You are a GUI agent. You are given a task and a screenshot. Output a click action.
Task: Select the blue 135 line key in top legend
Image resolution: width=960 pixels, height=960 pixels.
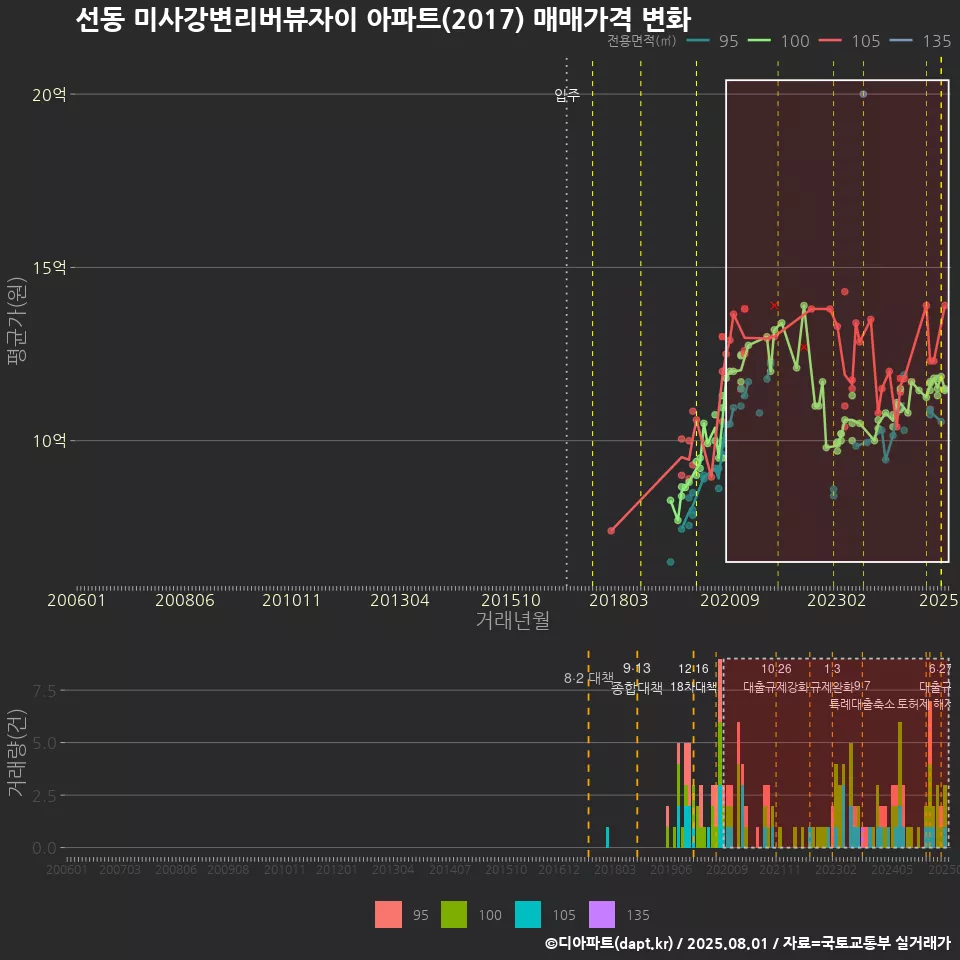click(x=901, y=41)
